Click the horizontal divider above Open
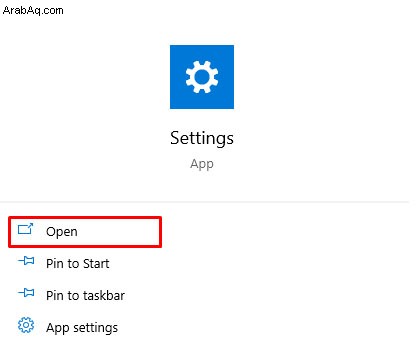Viewport: 417px width, 362px height. pyautogui.click(x=204, y=202)
